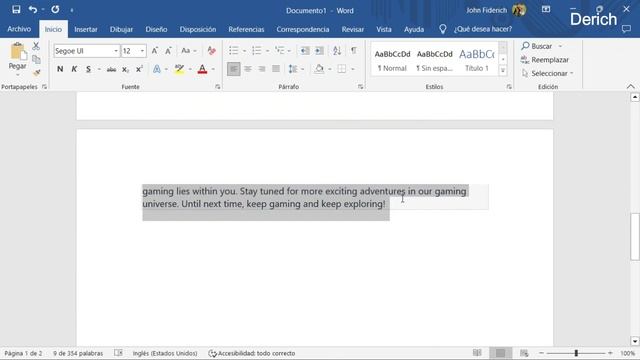The height and width of the screenshot is (360, 640).
Task: Justify the paragraph text
Action: (276, 69)
